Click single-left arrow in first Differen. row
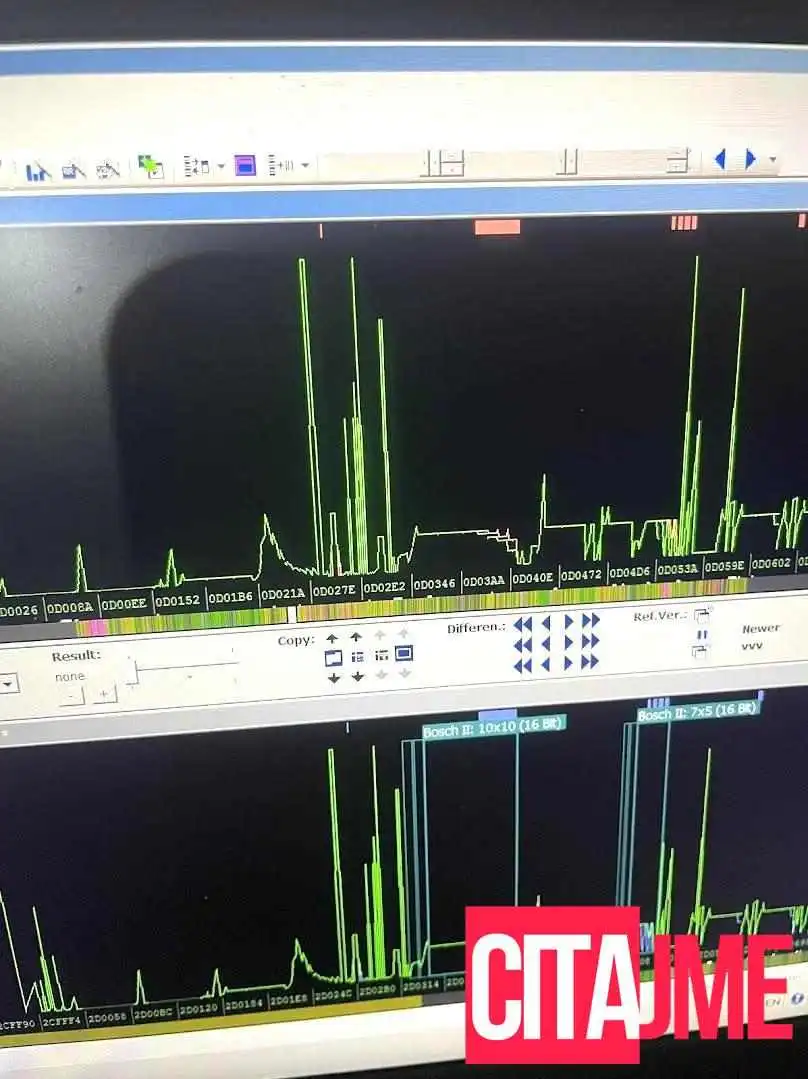 (x=546, y=623)
